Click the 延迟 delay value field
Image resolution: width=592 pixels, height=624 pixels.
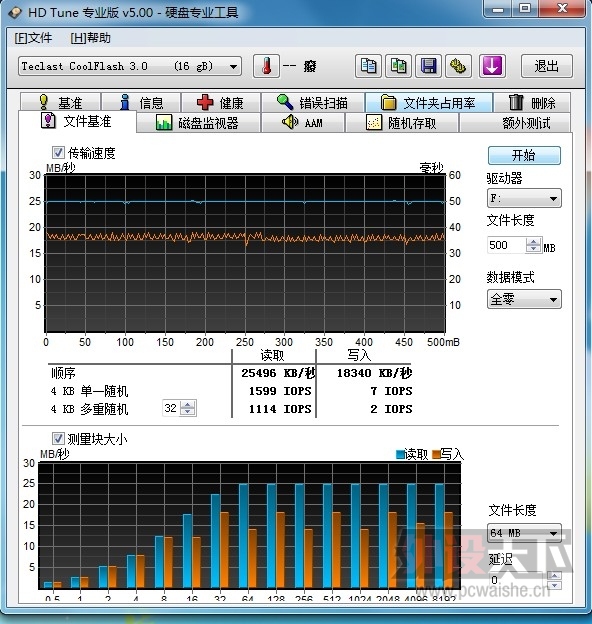click(x=517, y=580)
